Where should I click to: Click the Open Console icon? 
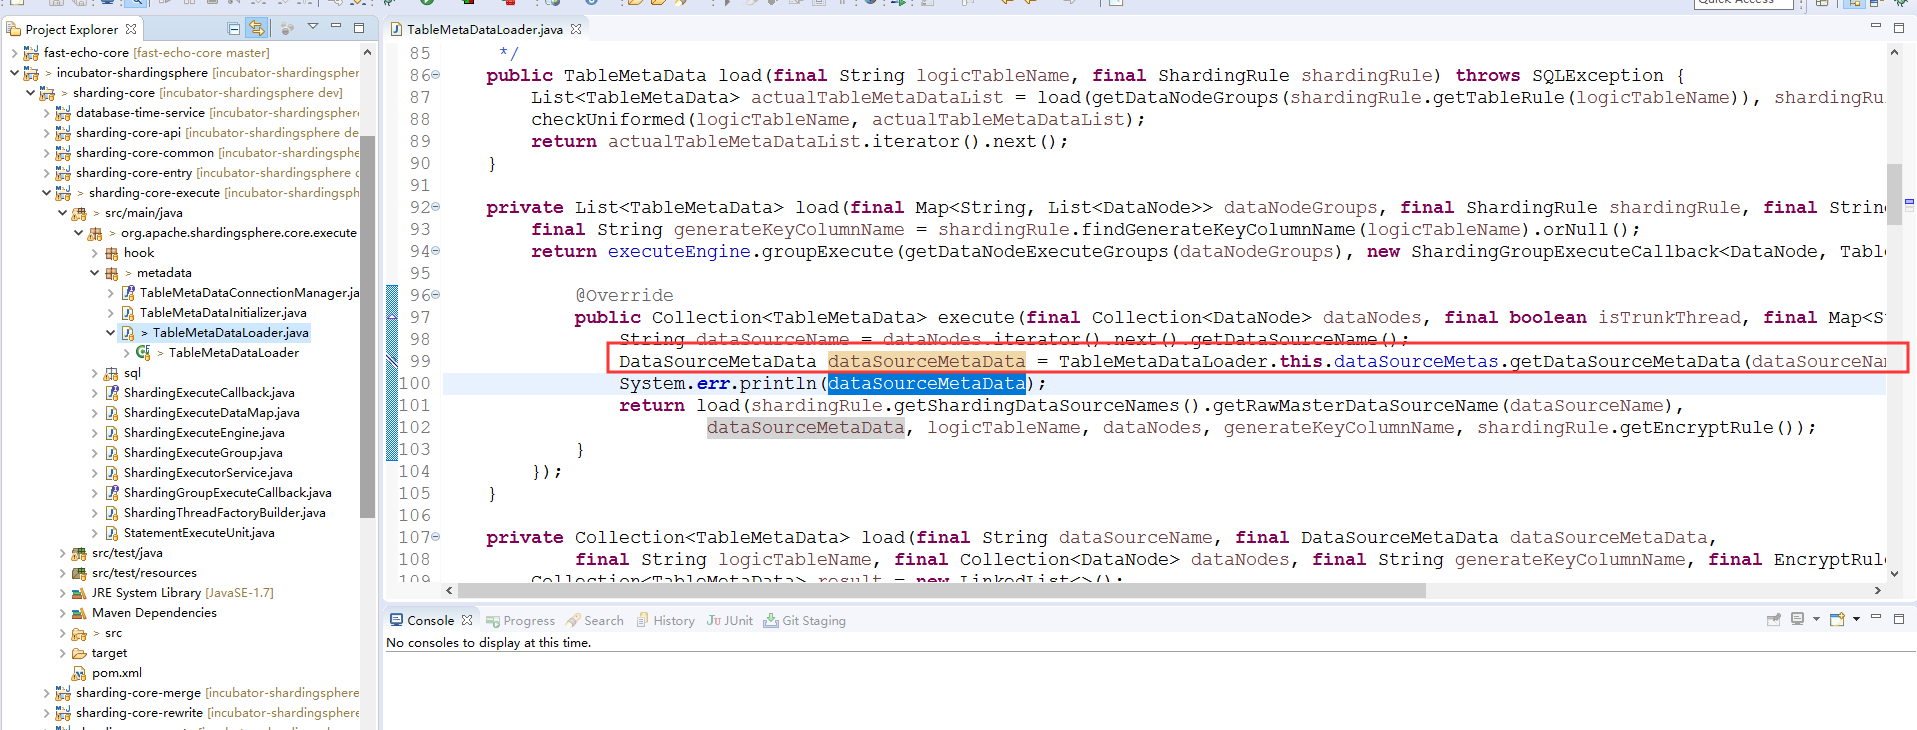coord(1837,619)
